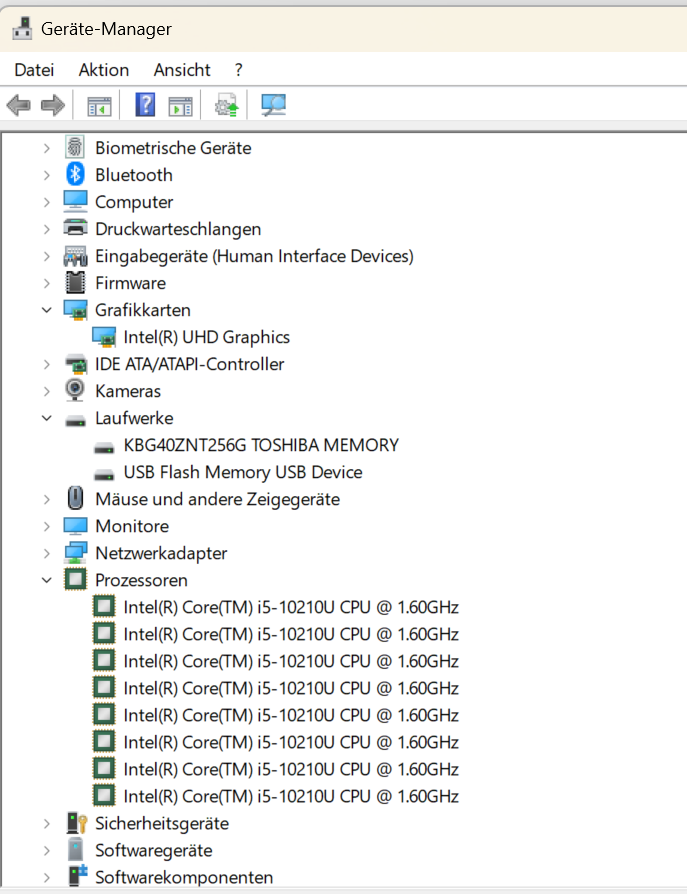Click the Prozessoren category chip icon
Viewport: 687px width, 894px height.
[x=75, y=579]
